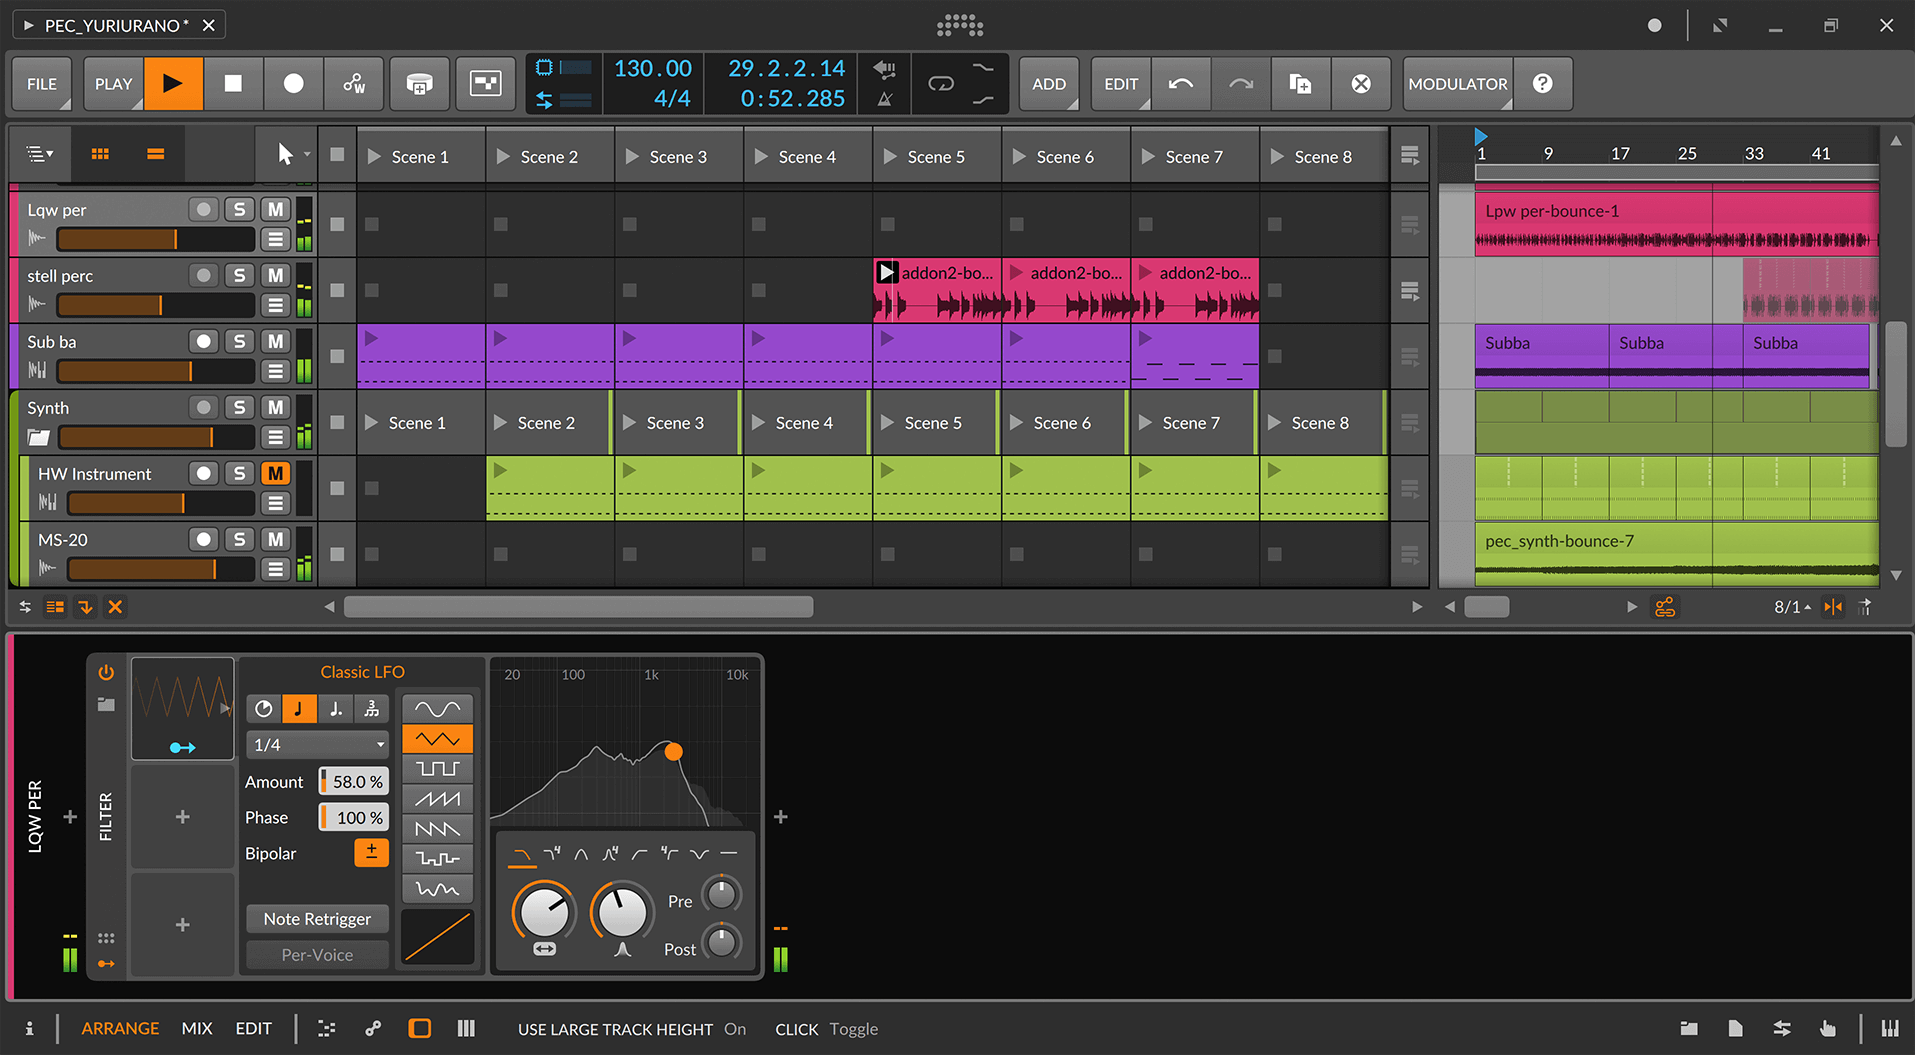Solo the Sub ba track
The image size is (1915, 1055).
point(239,341)
